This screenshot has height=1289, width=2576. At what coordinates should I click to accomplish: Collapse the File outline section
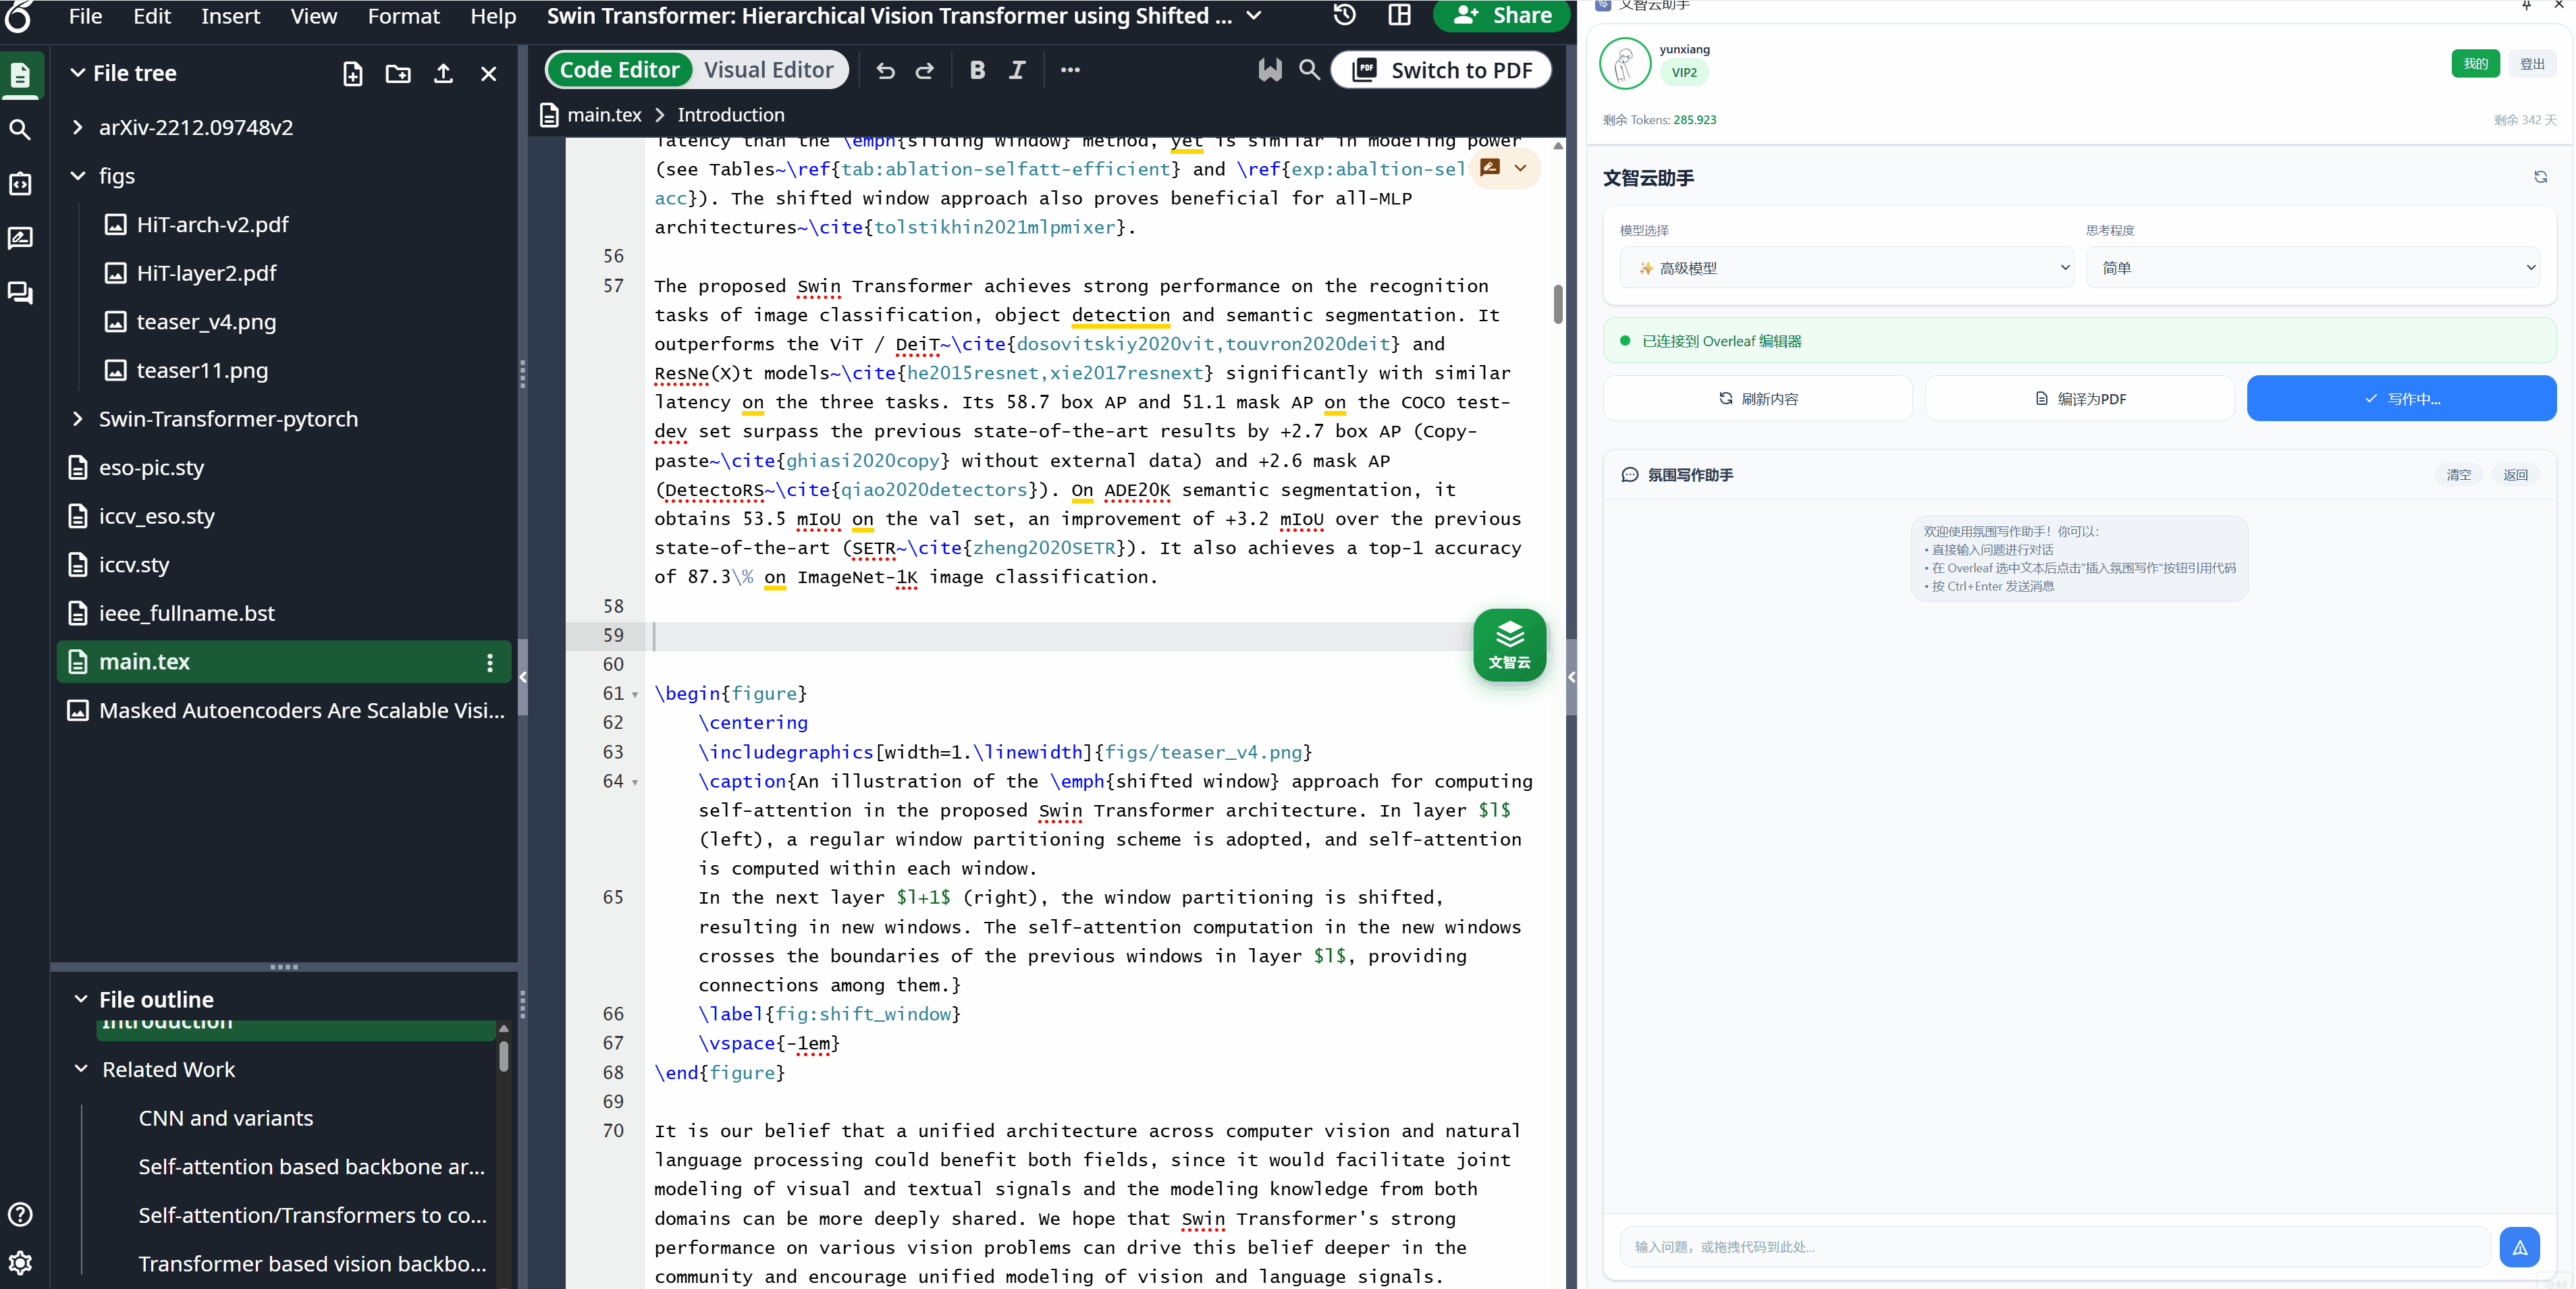pos(81,999)
